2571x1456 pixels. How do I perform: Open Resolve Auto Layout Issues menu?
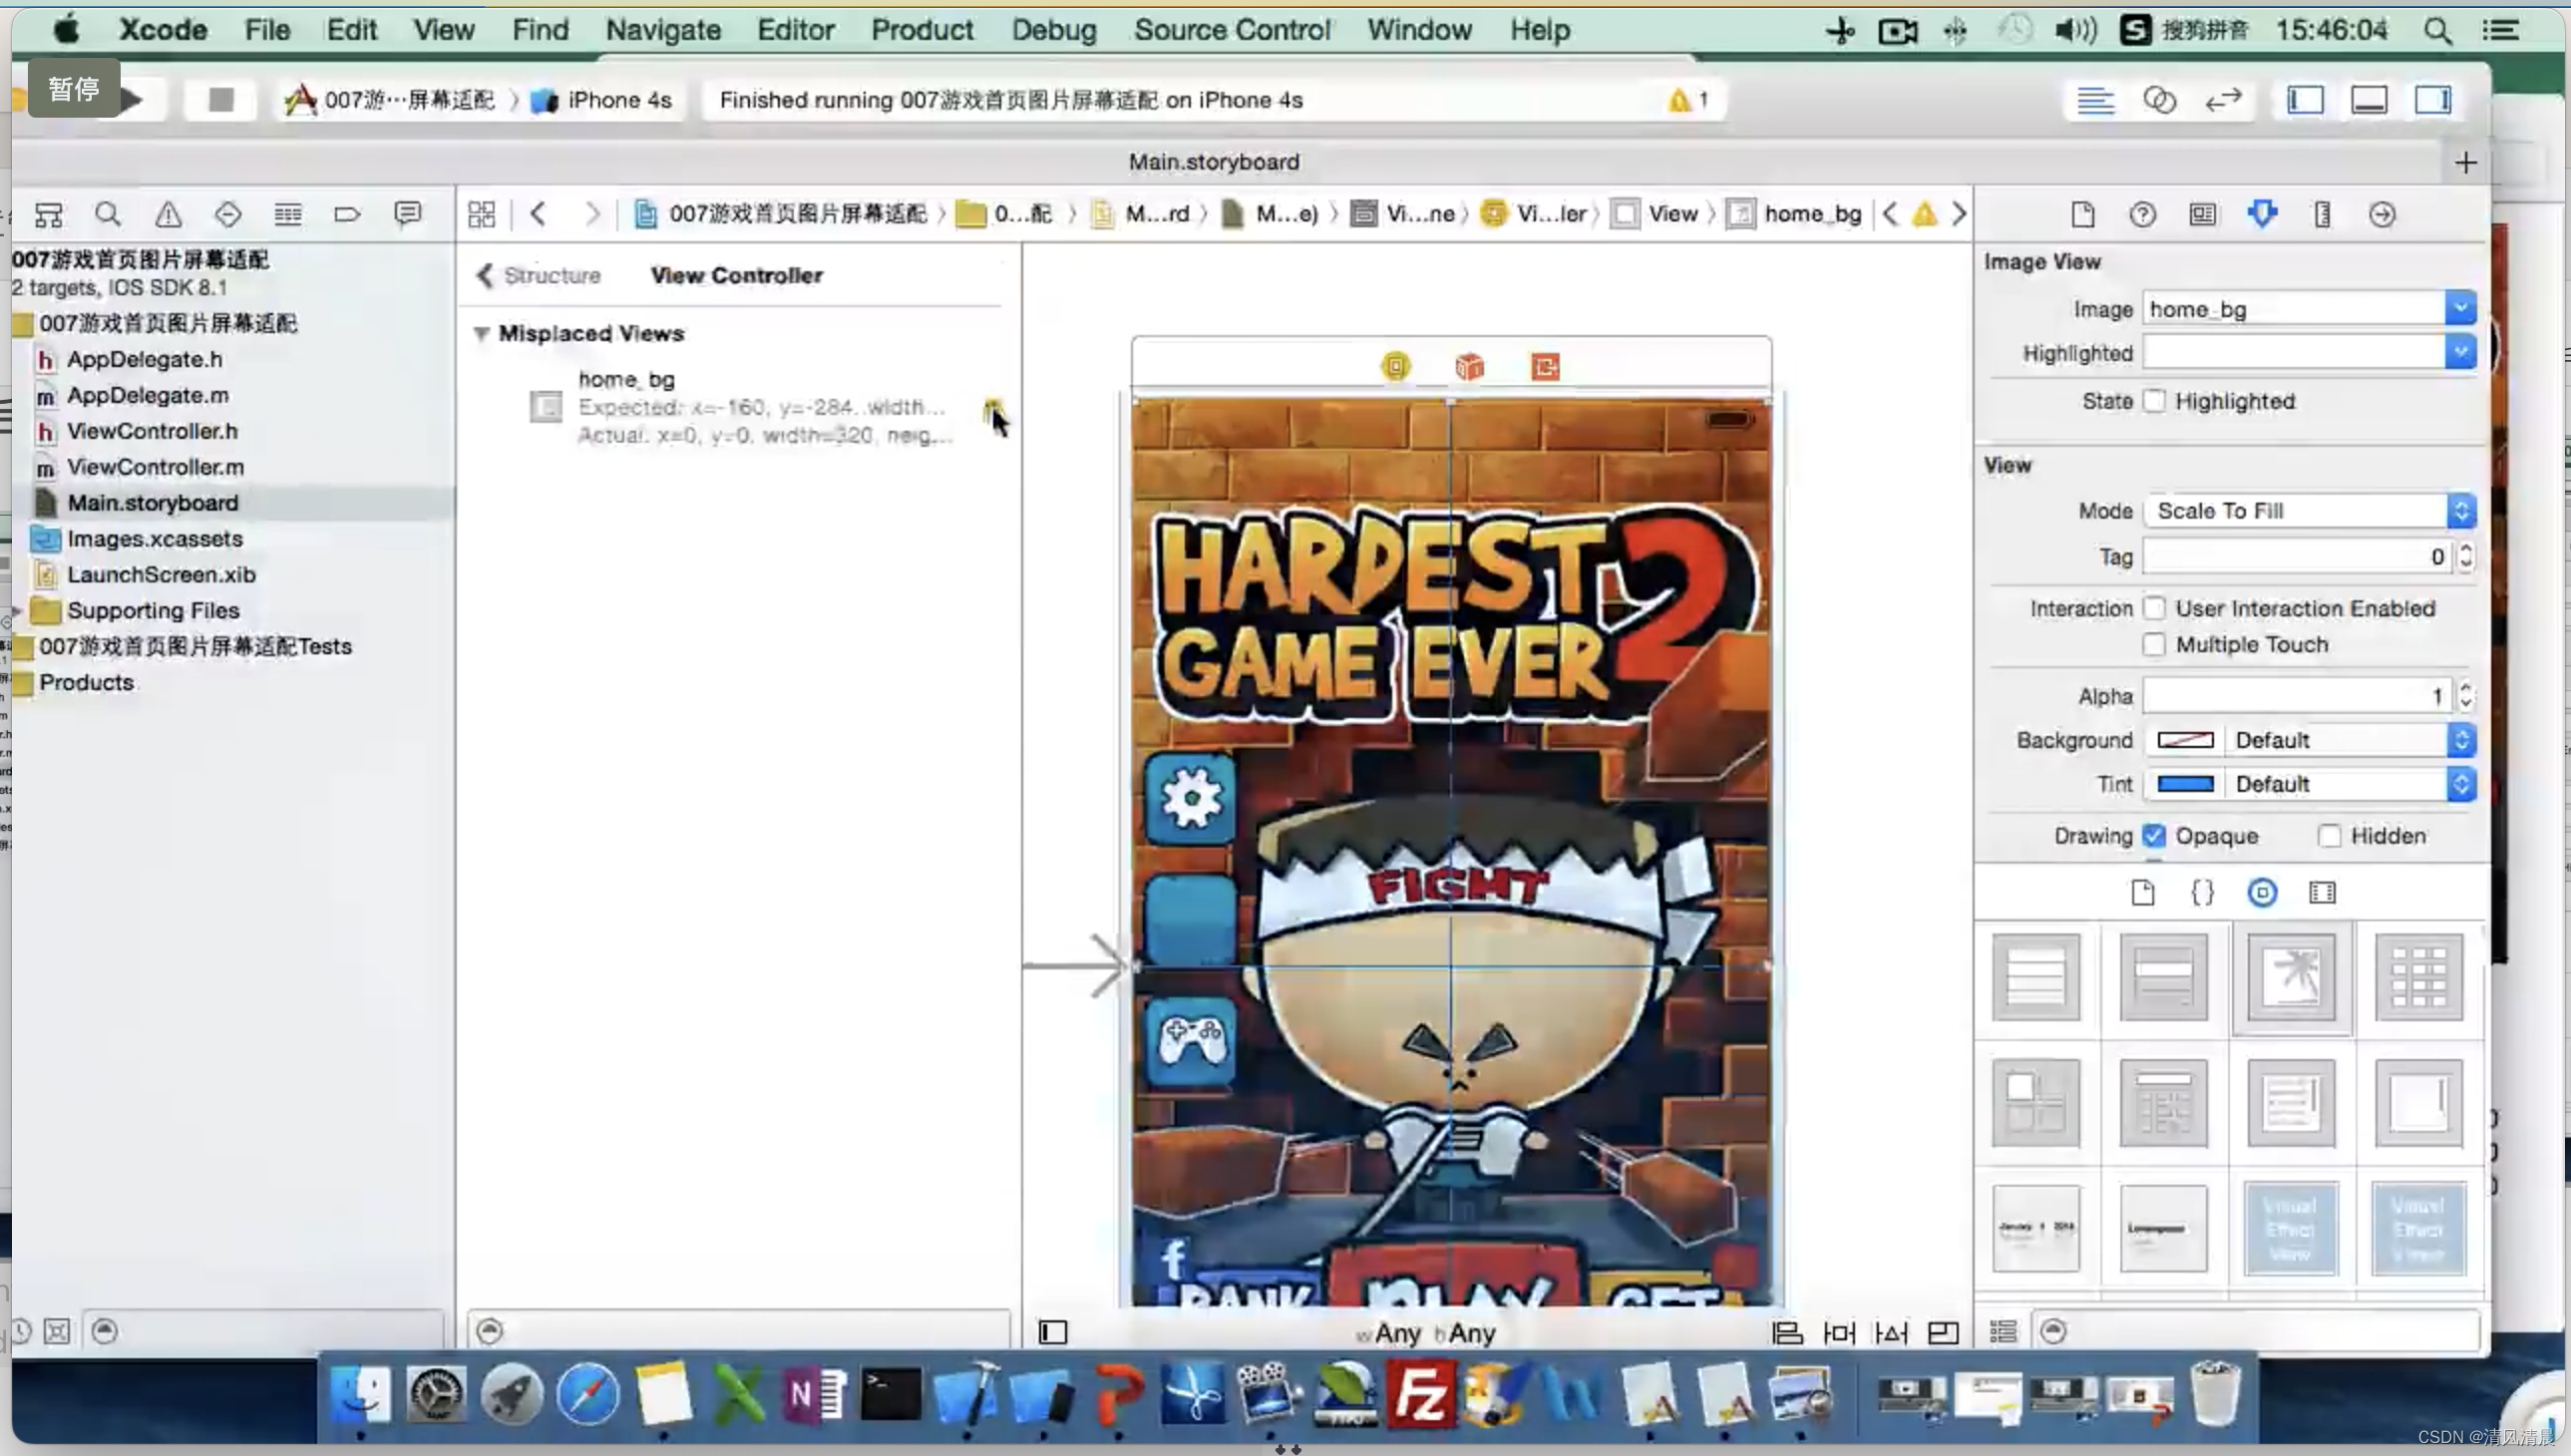tap(1891, 1332)
